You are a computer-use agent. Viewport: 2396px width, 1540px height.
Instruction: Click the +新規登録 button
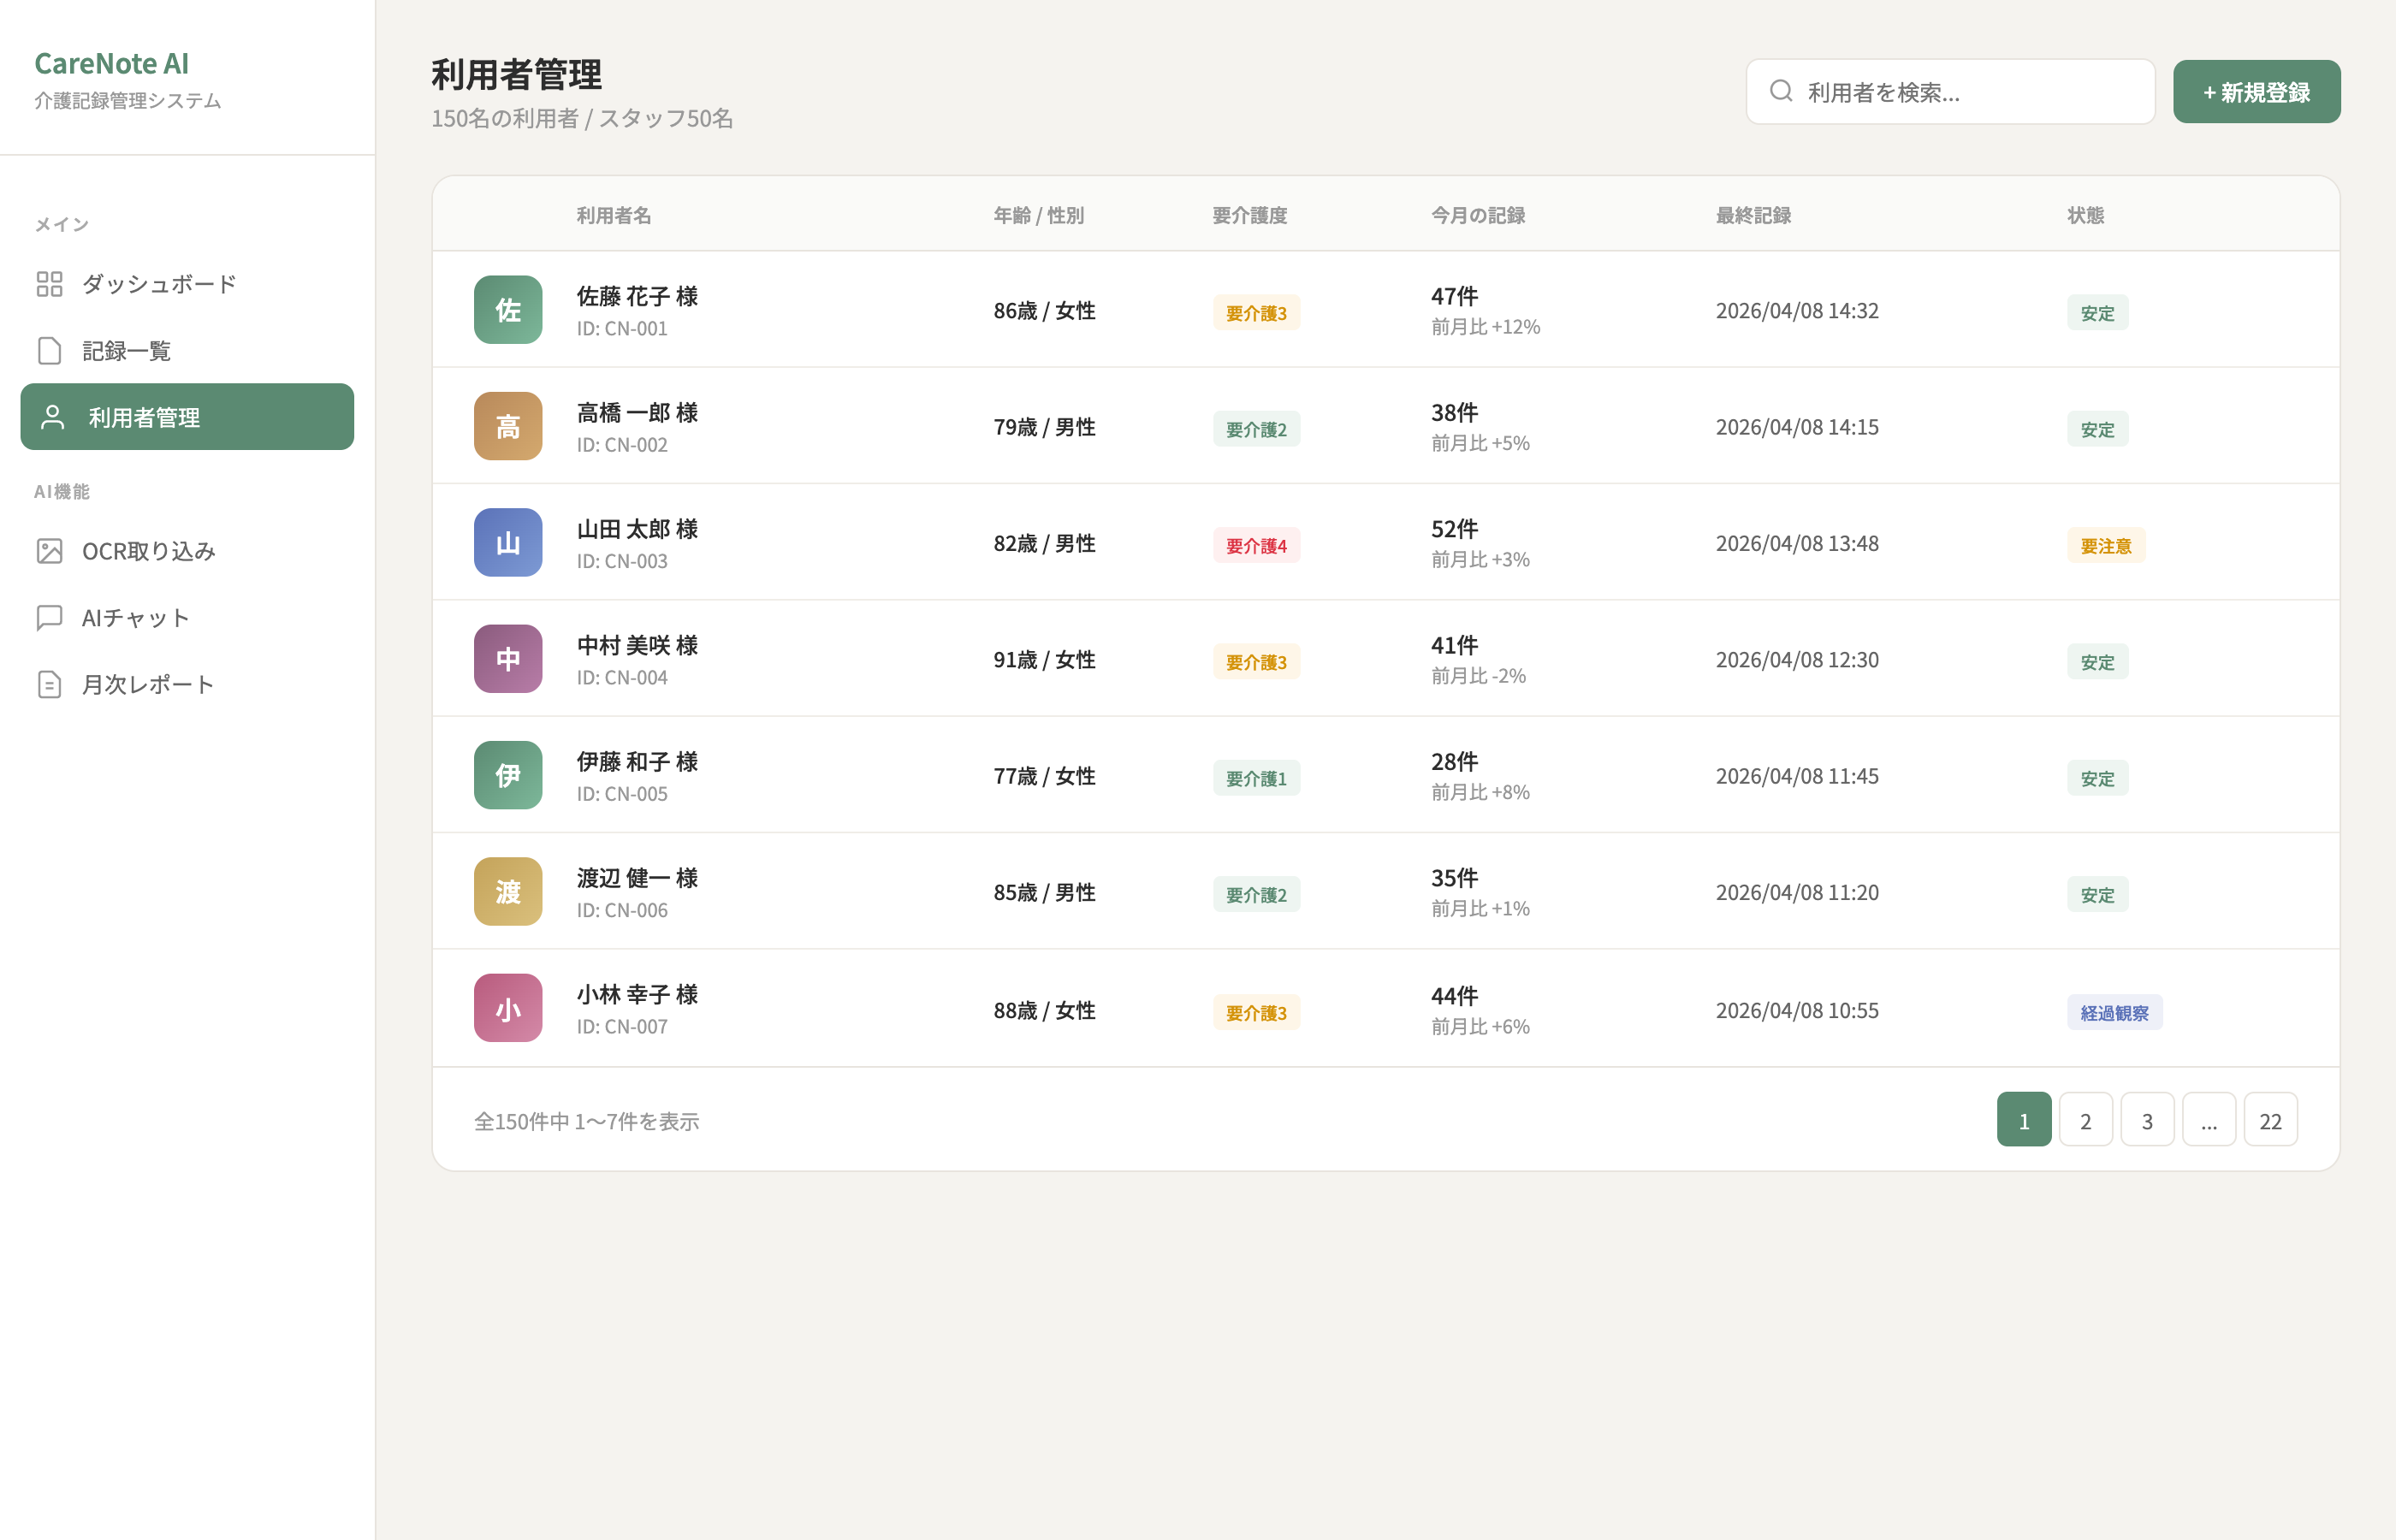[x=2256, y=92]
